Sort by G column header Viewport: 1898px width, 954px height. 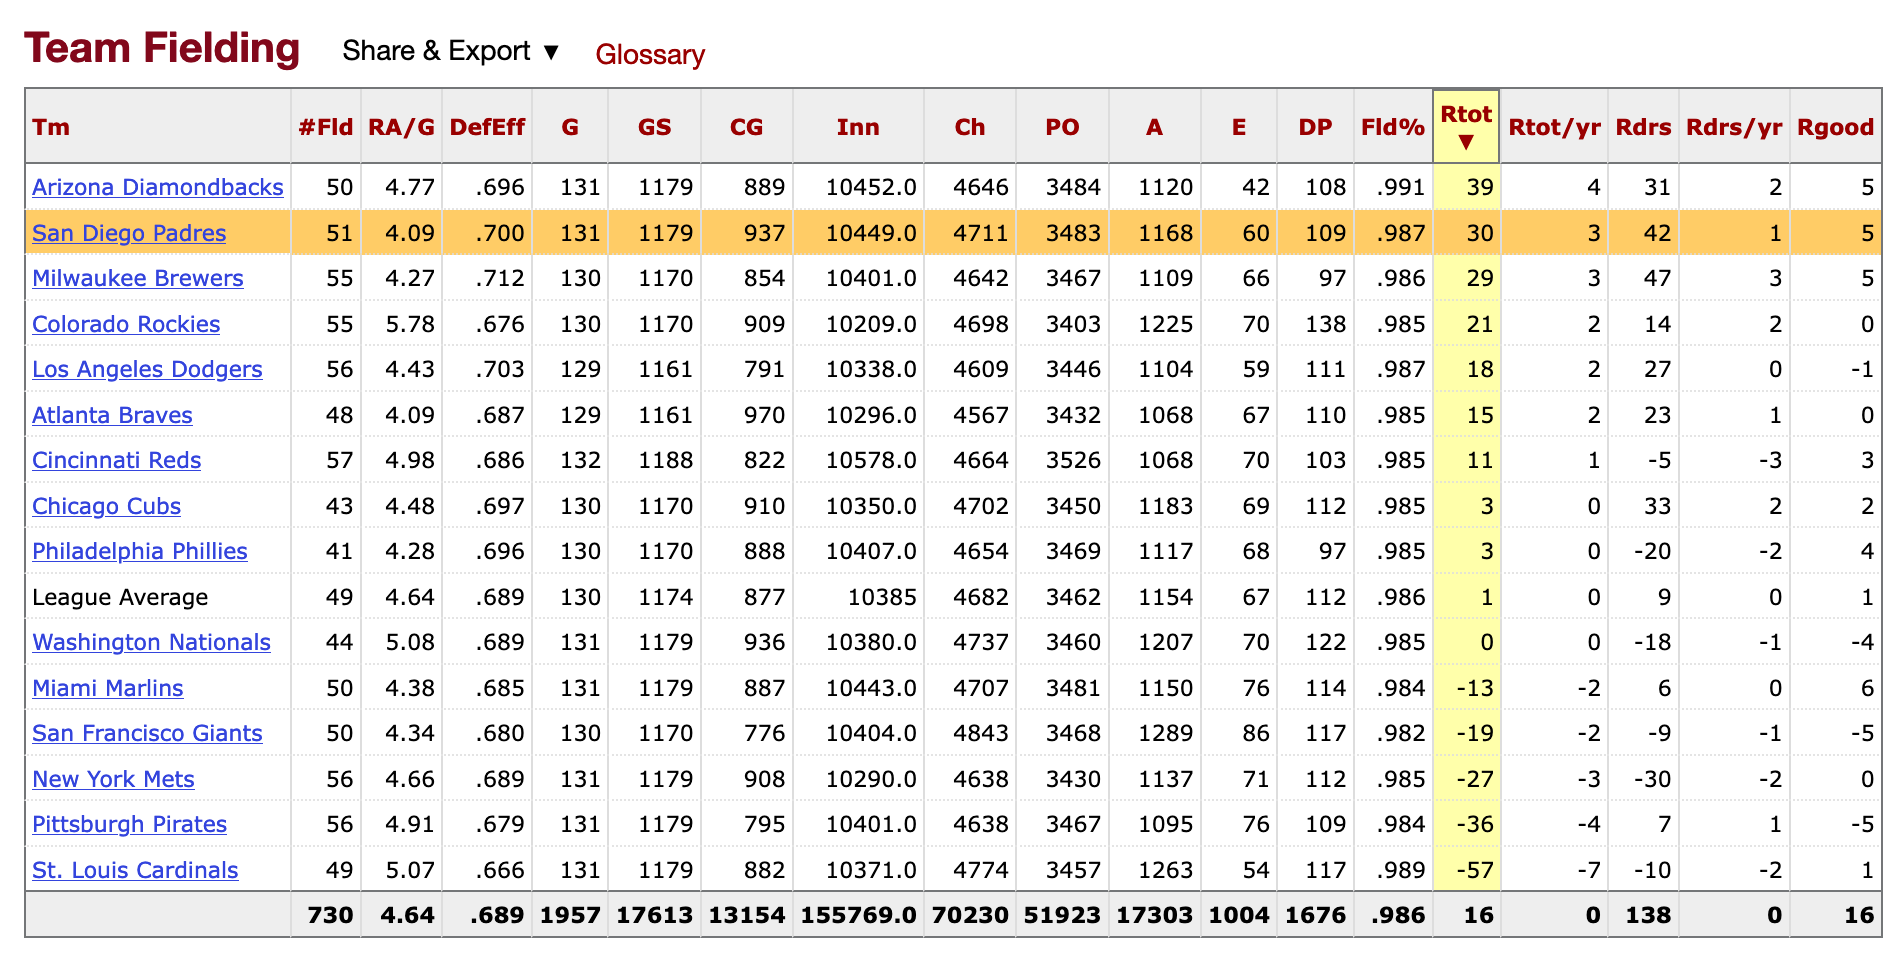coord(570,127)
